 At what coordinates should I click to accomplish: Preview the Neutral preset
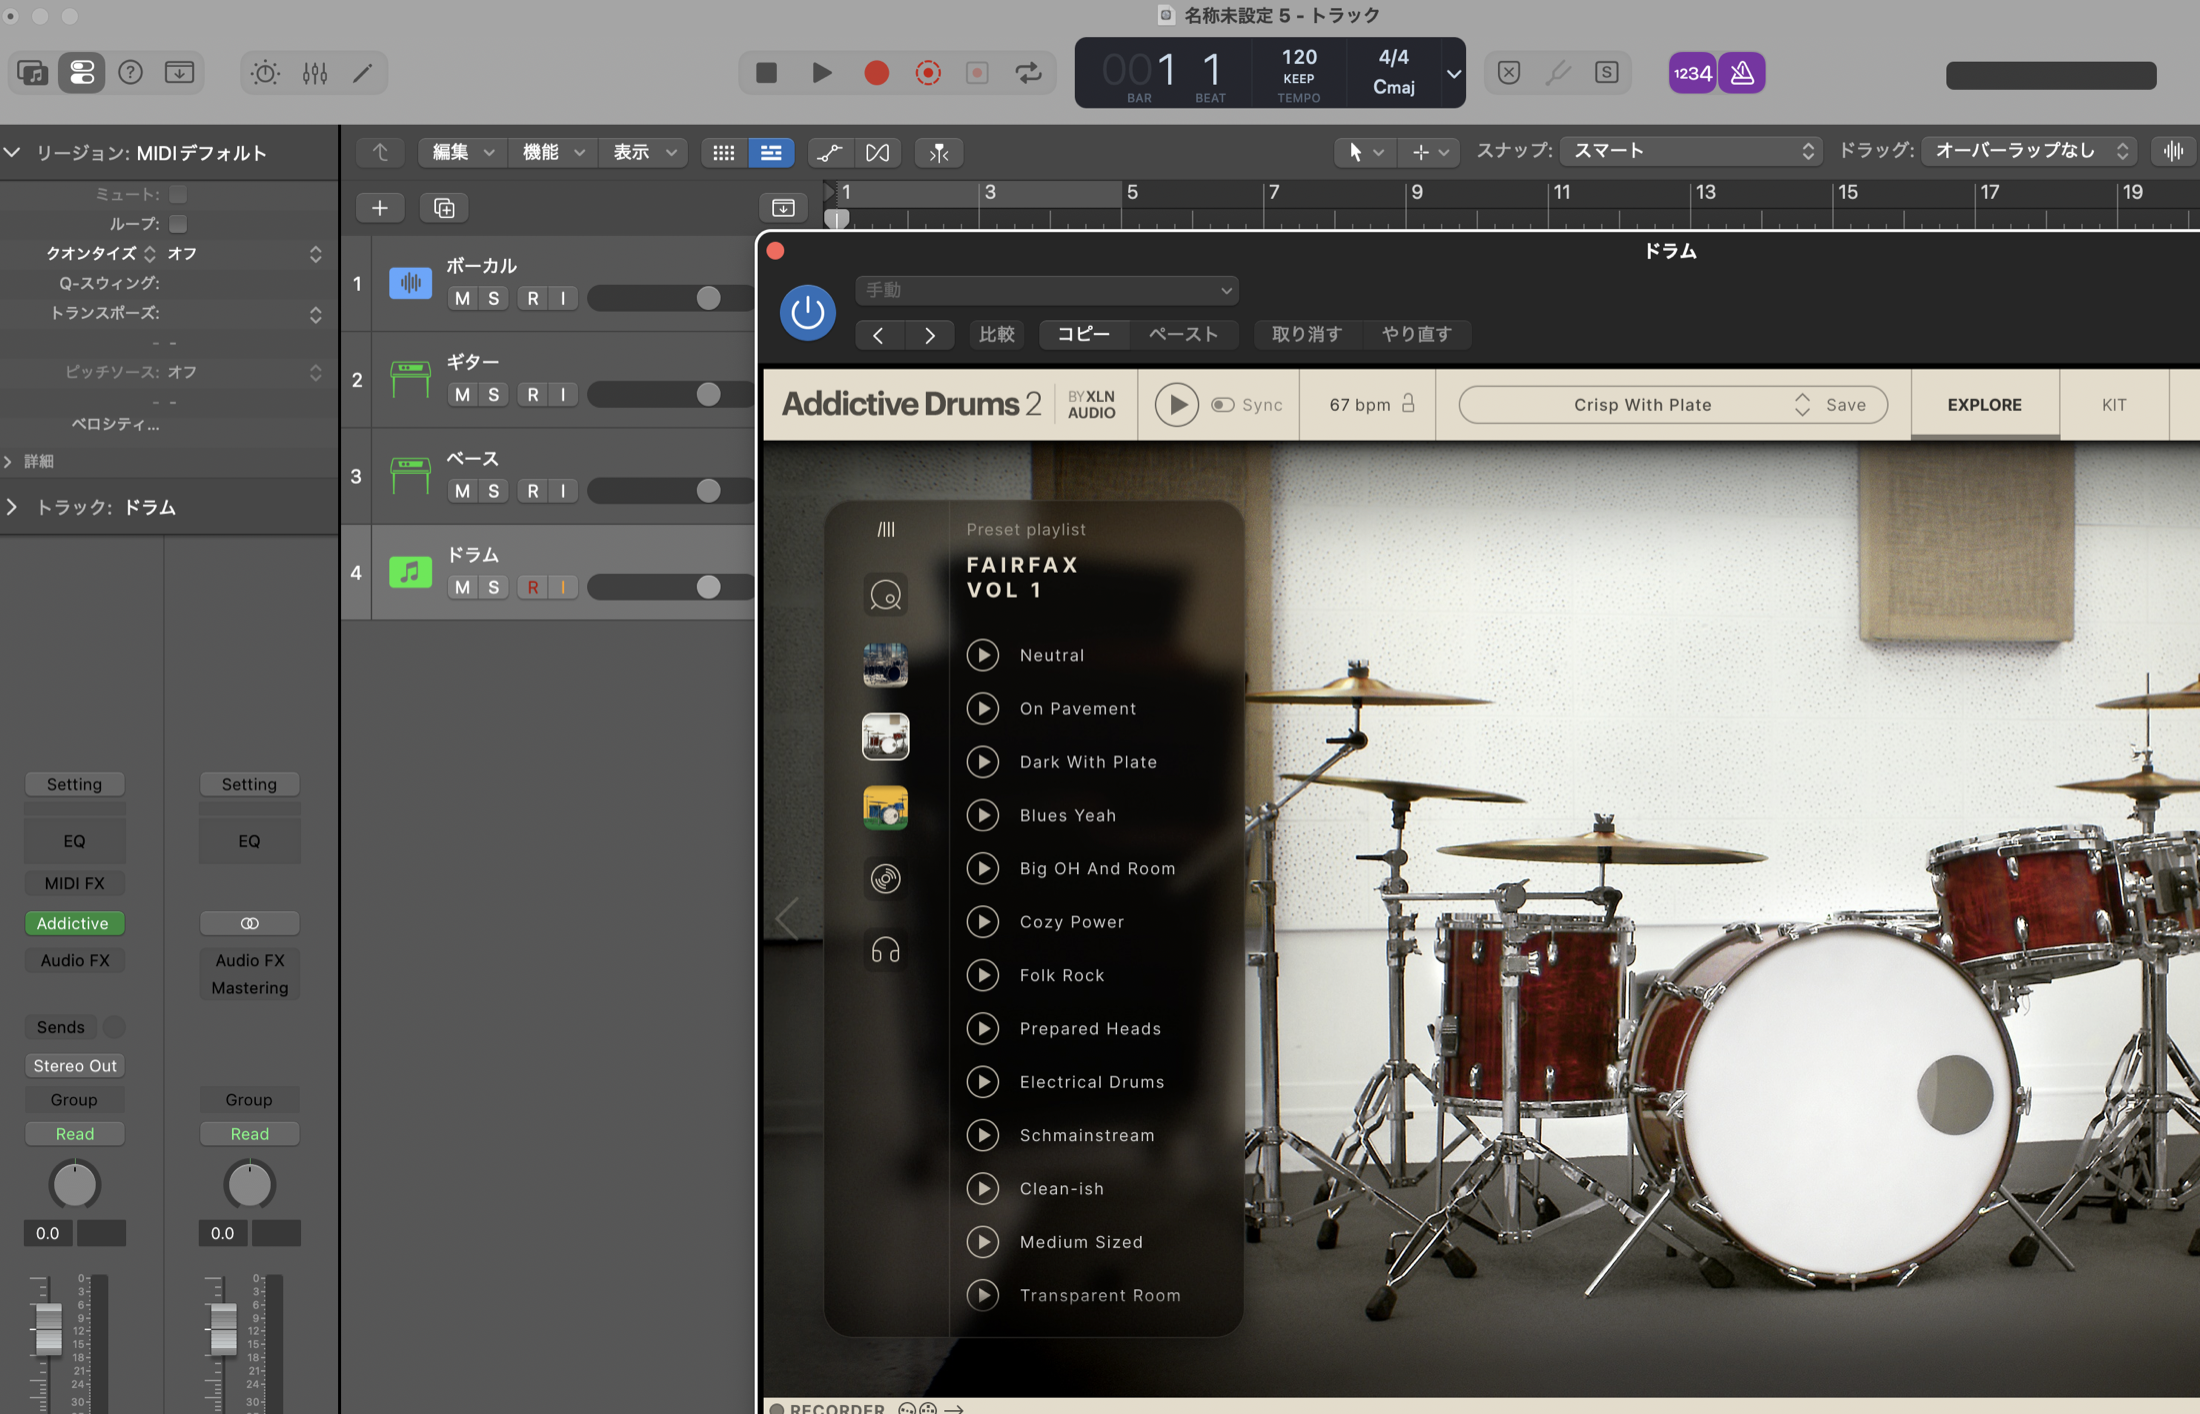tap(983, 655)
